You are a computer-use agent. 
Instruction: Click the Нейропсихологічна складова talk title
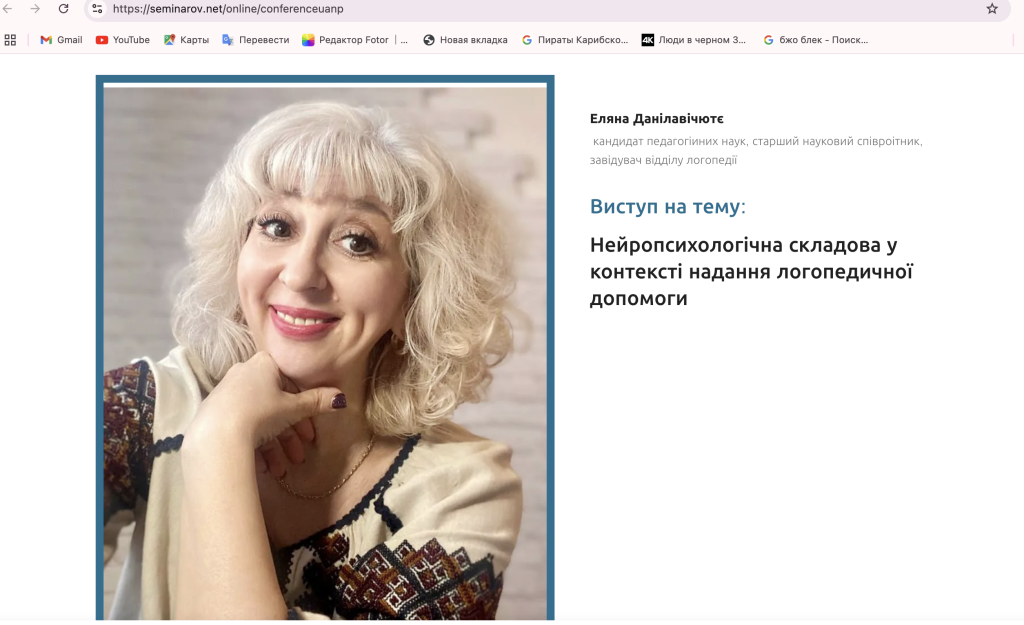click(751, 271)
